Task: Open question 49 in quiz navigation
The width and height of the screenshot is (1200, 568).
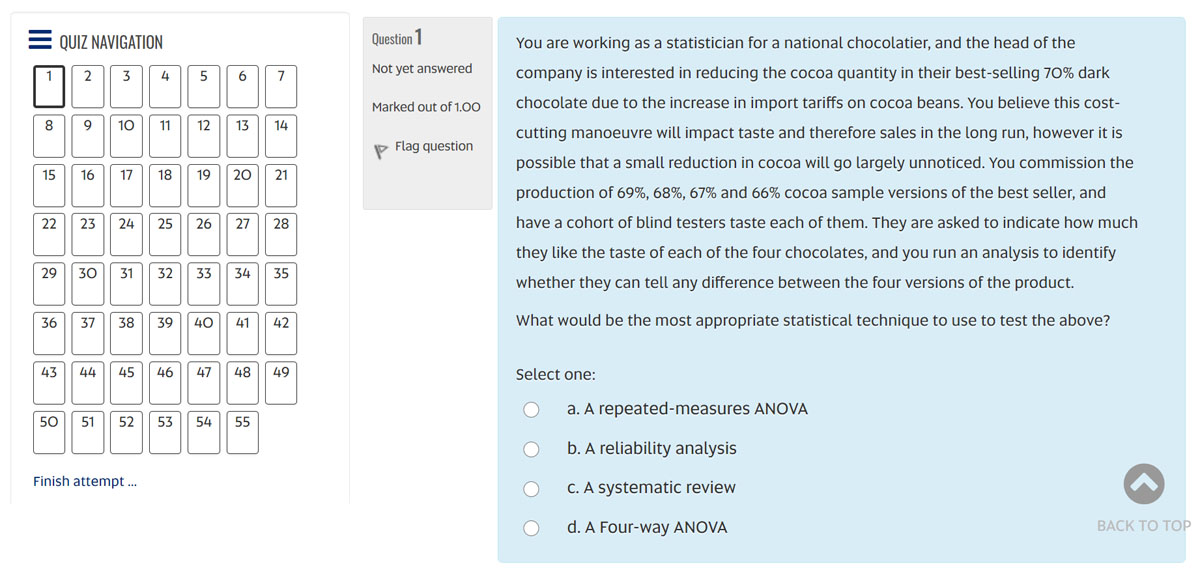Action: (281, 383)
